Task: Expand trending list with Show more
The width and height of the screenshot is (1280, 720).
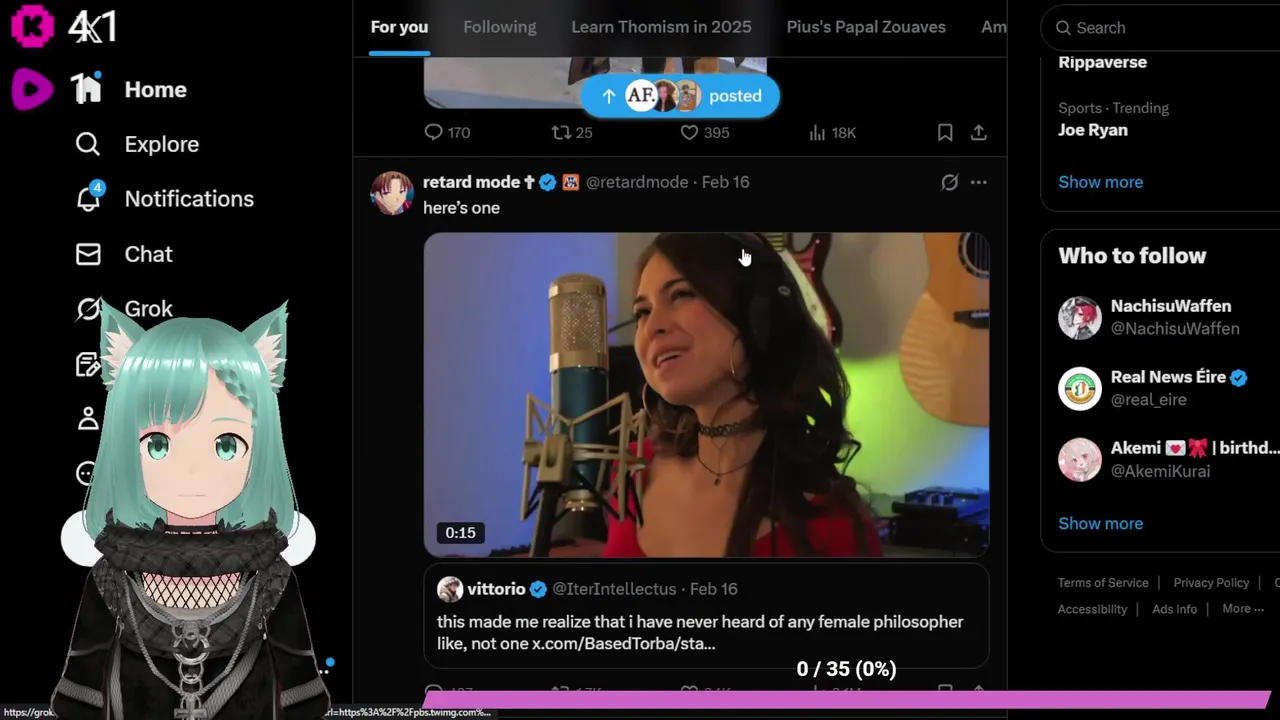Action: coord(1100,182)
